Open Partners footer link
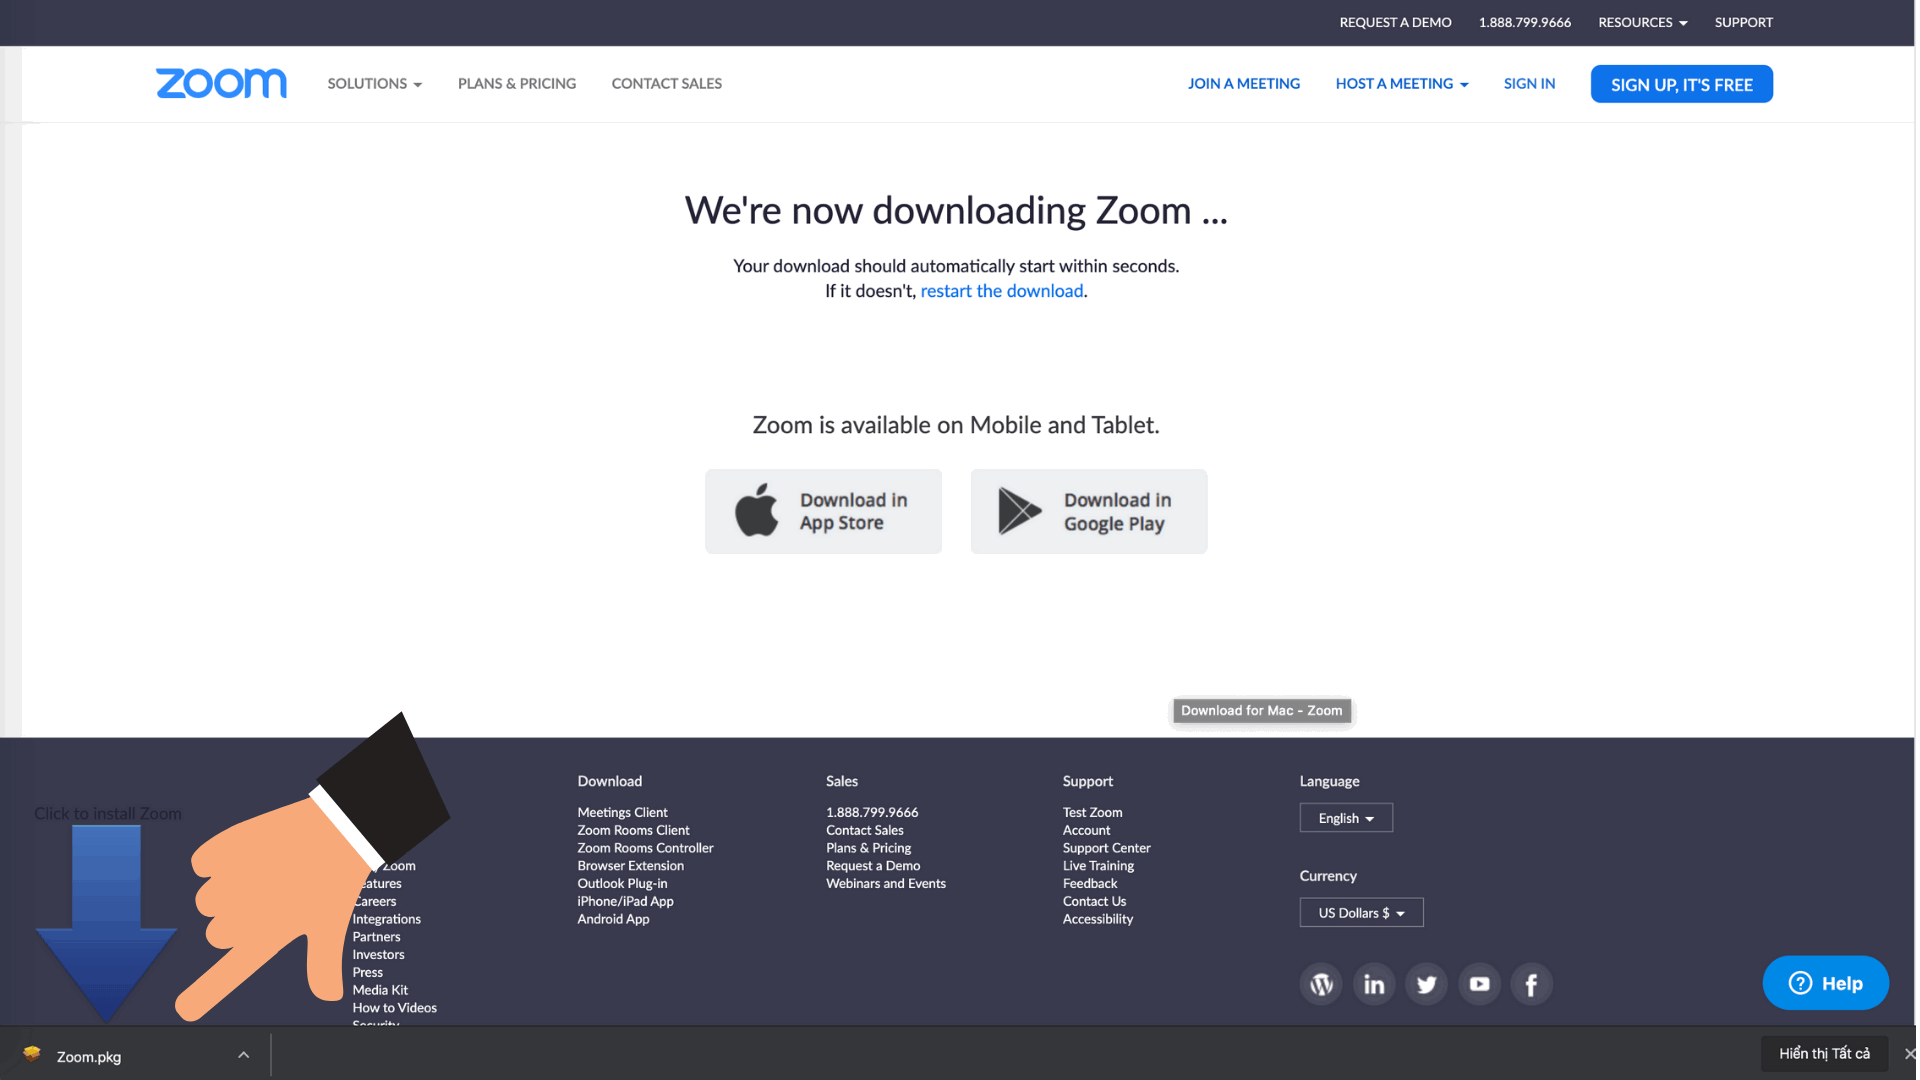The image size is (1920, 1080). pyautogui.click(x=376, y=937)
